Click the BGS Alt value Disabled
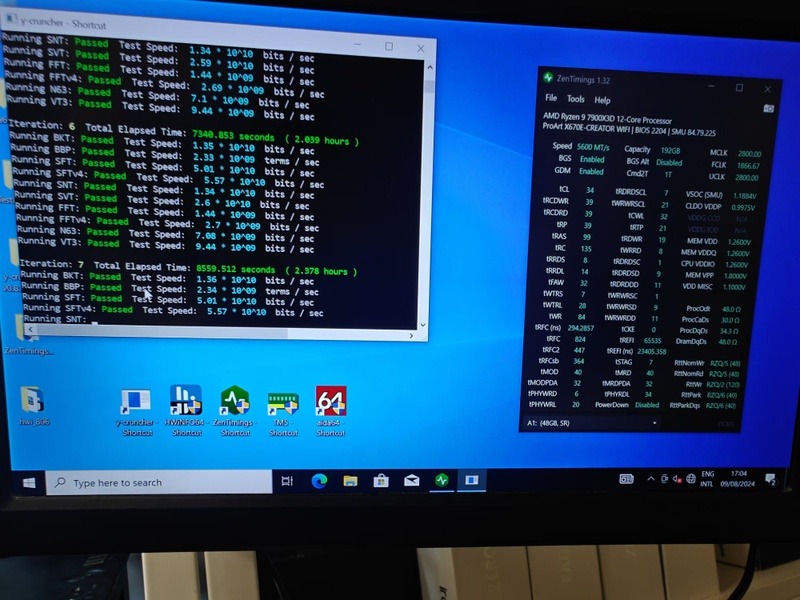Viewport: 800px width, 600px height. pyautogui.click(x=669, y=163)
